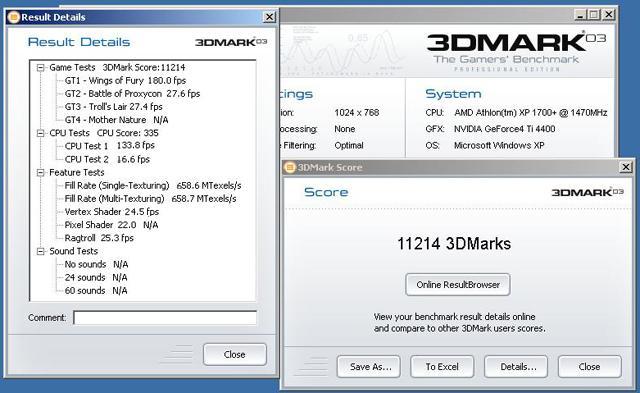Click the AMD Athlon XP 1700+ CPU text

[x=531, y=113]
